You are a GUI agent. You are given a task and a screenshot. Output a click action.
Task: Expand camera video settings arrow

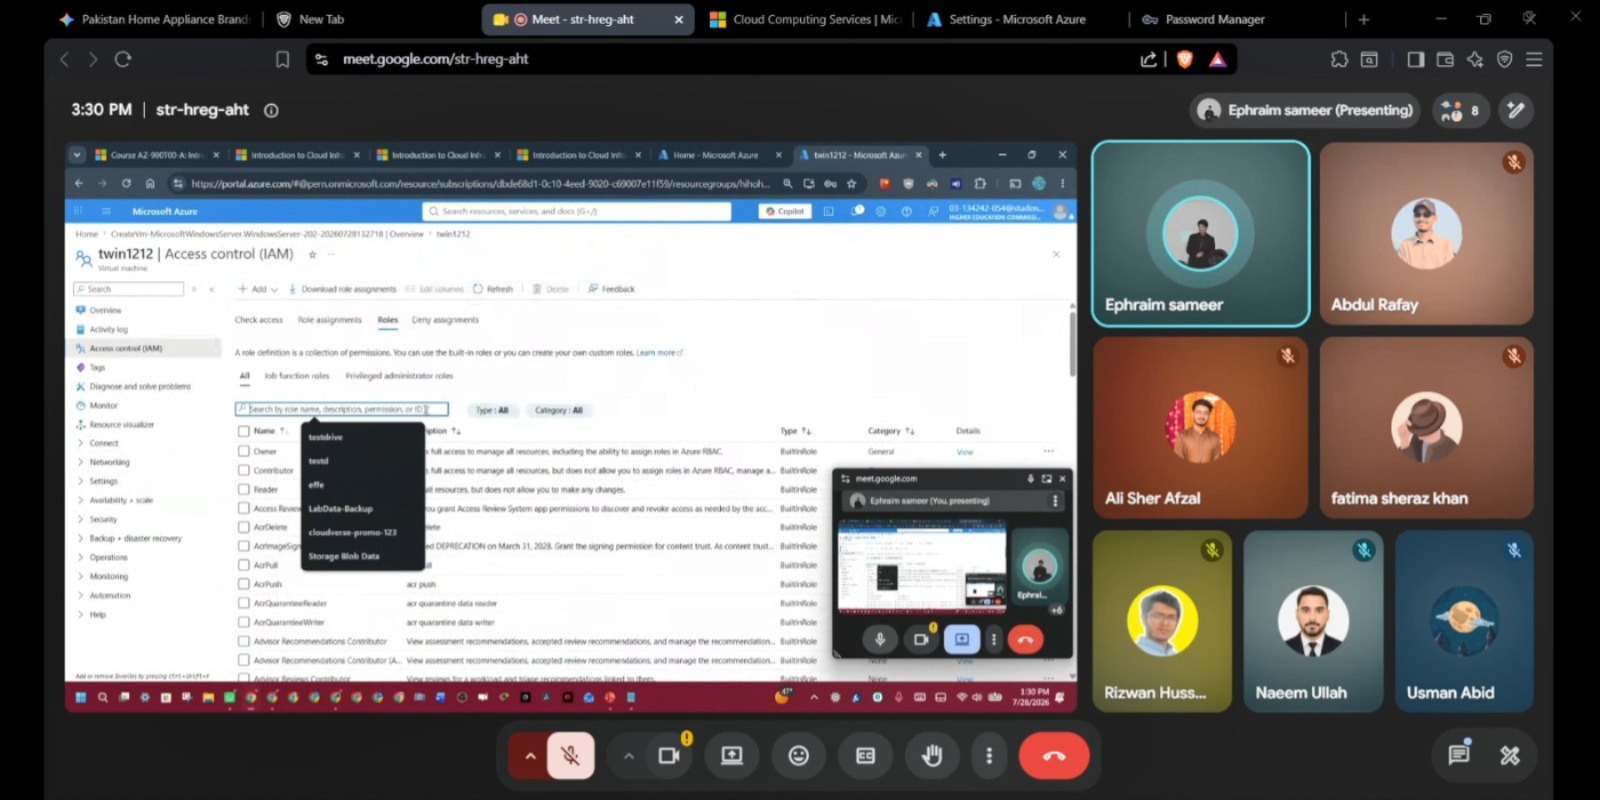tap(628, 755)
